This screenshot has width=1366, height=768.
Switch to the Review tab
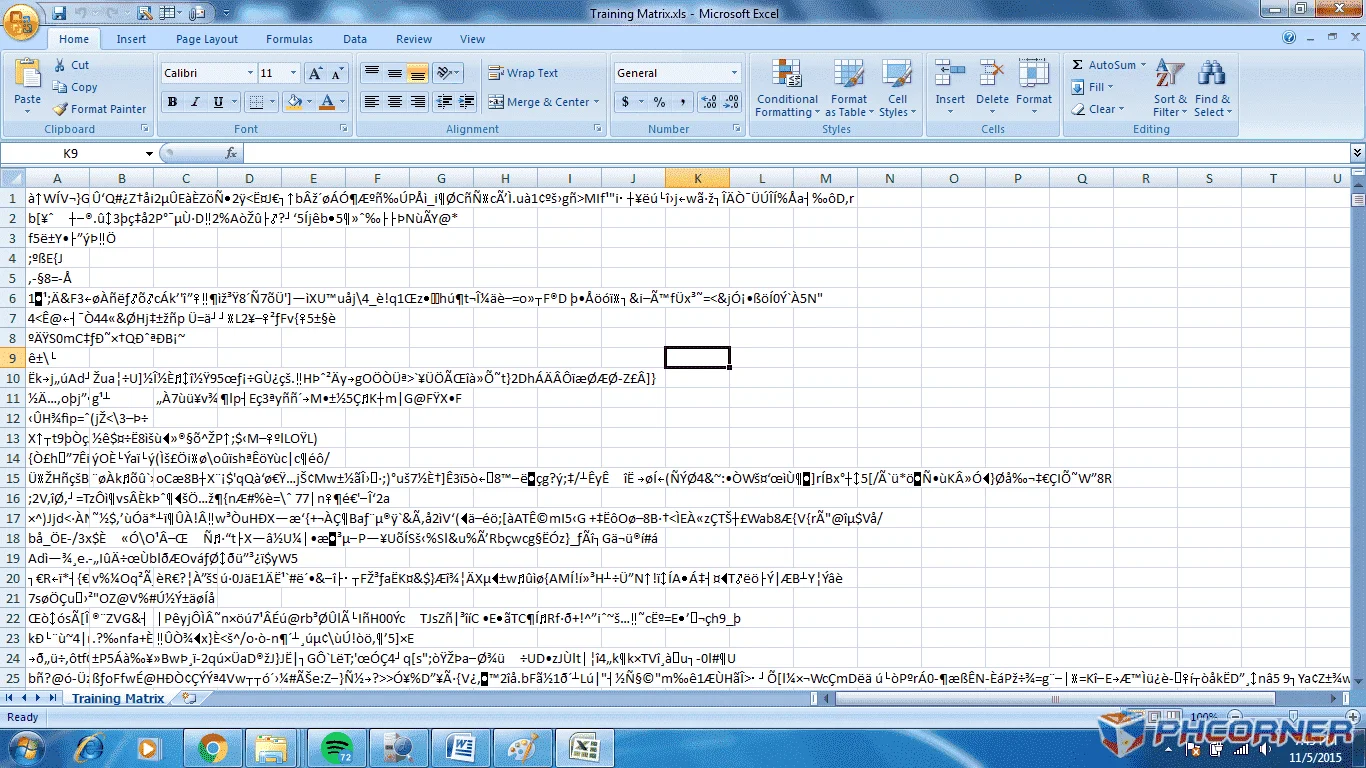(414, 39)
